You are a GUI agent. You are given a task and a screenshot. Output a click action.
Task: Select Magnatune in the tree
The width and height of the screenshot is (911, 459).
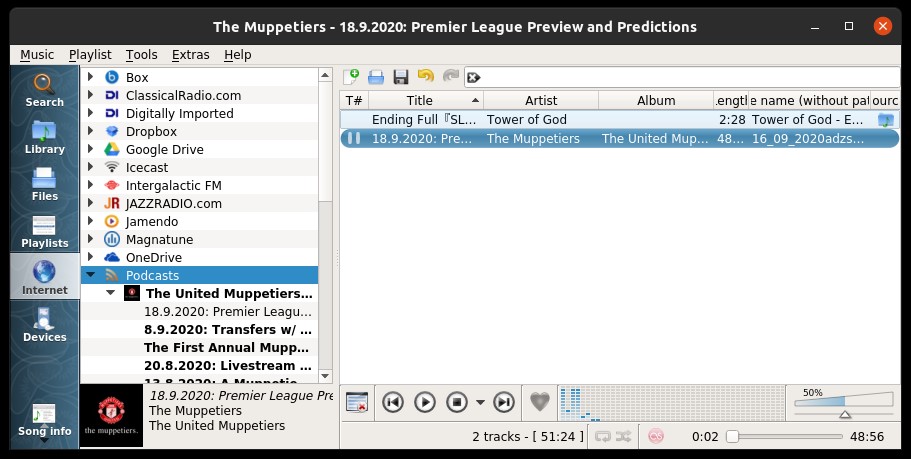[x=159, y=239]
